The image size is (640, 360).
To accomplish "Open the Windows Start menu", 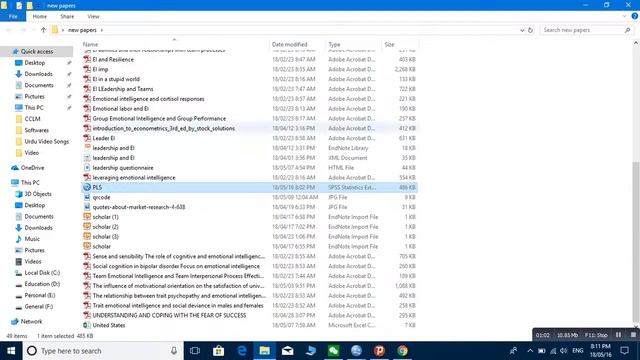I will [11, 351].
